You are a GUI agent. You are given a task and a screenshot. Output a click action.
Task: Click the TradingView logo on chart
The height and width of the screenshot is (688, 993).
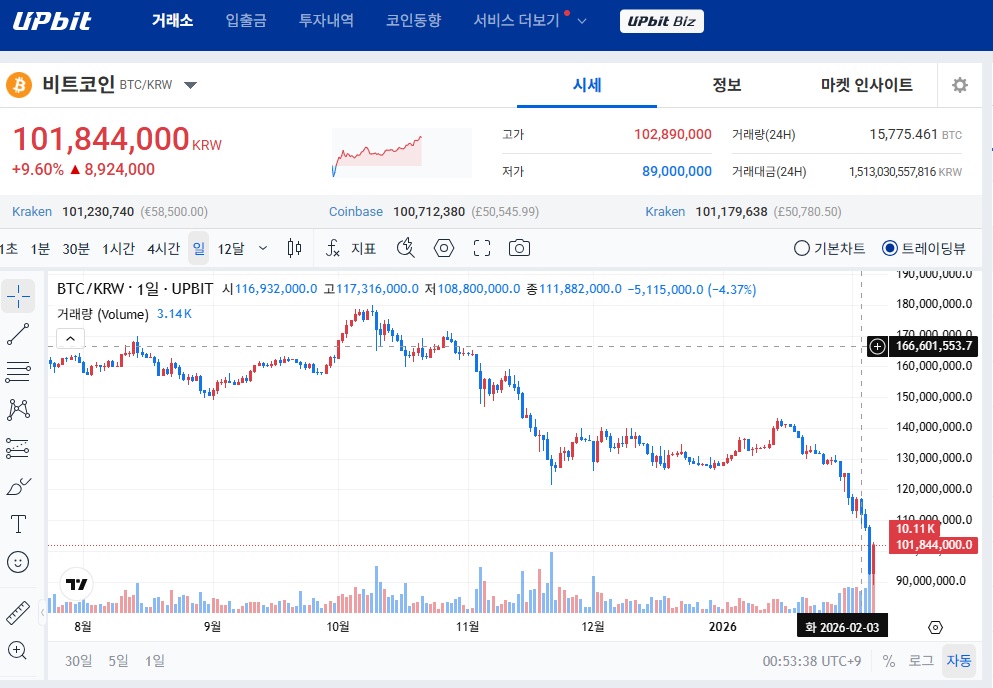coord(77,584)
